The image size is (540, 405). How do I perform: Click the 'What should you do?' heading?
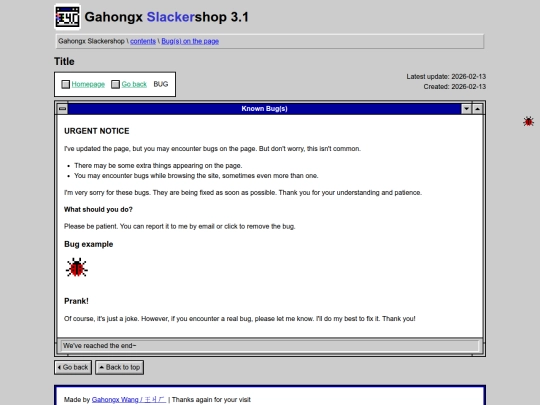point(98,210)
